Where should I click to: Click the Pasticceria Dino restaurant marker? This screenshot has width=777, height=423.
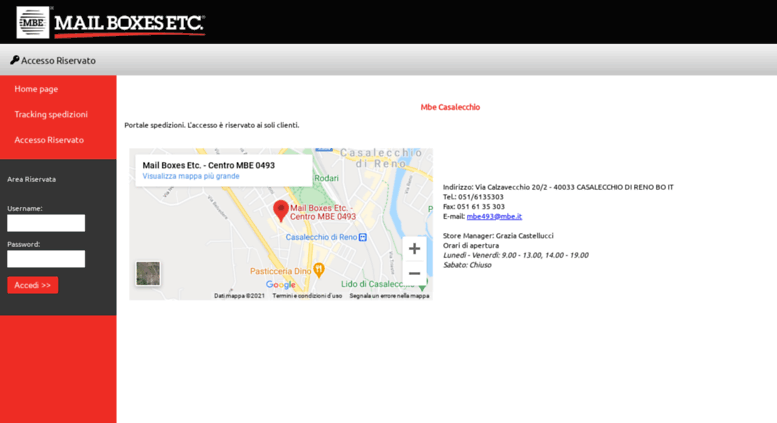pyautogui.click(x=319, y=270)
